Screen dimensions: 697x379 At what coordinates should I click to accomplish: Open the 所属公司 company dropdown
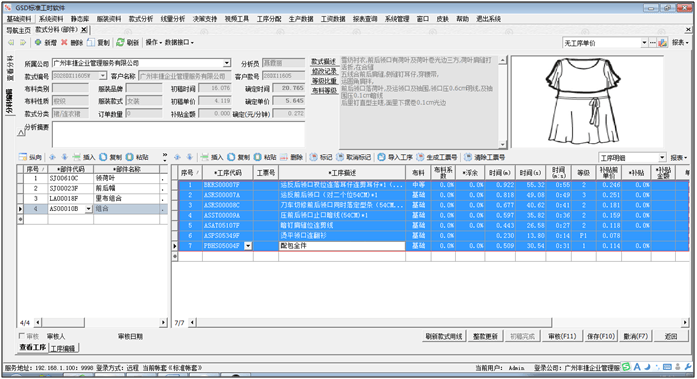227,63
